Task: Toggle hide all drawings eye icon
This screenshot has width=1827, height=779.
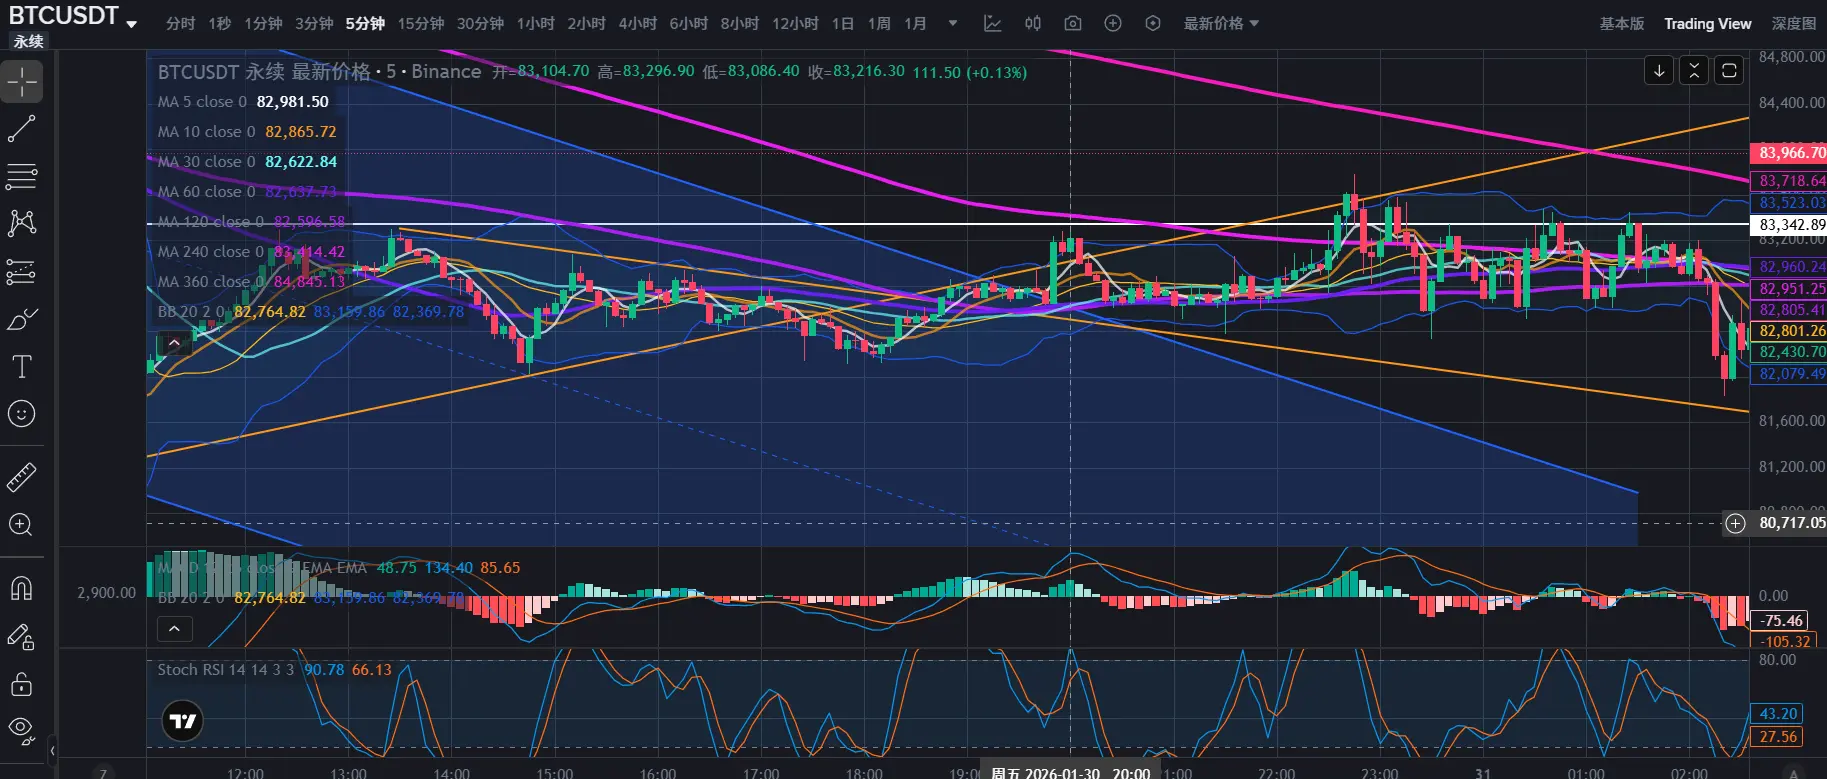Action: click(x=22, y=730)
